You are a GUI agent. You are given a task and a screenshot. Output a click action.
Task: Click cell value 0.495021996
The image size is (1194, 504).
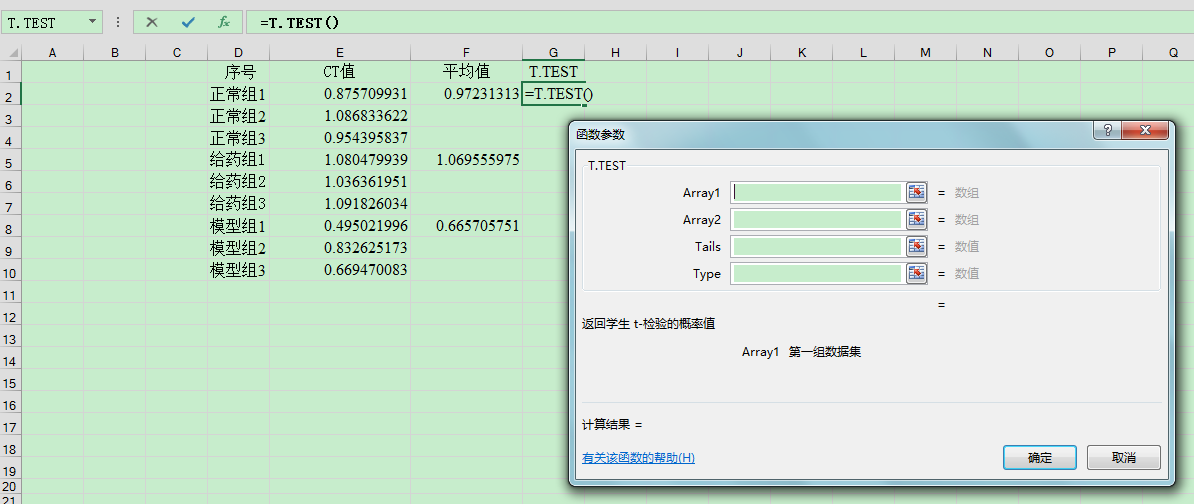pos(340,226)
